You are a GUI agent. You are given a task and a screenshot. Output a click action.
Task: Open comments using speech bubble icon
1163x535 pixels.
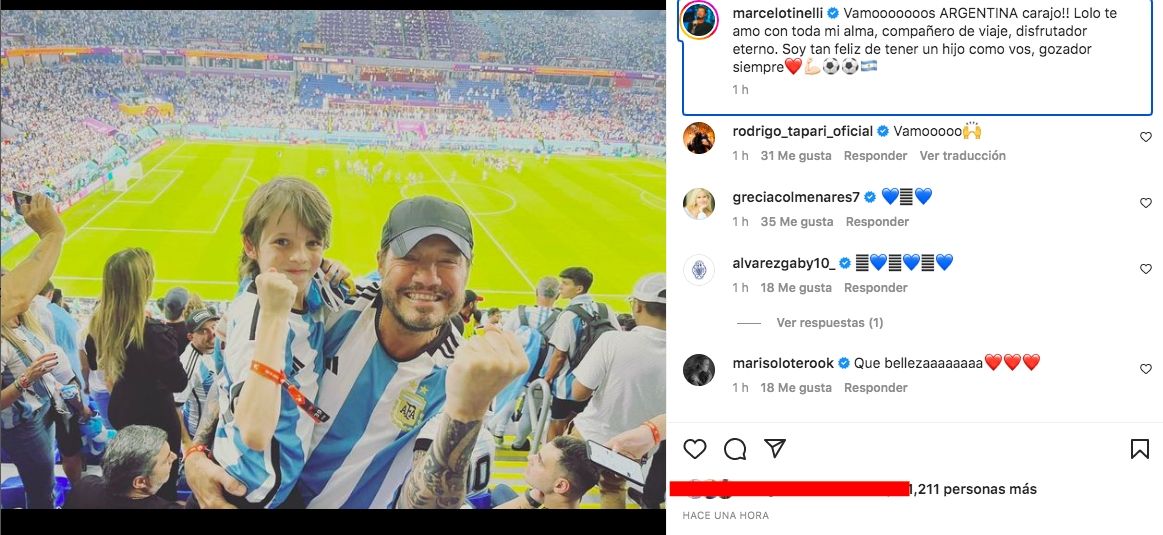(x=735, y=449)
